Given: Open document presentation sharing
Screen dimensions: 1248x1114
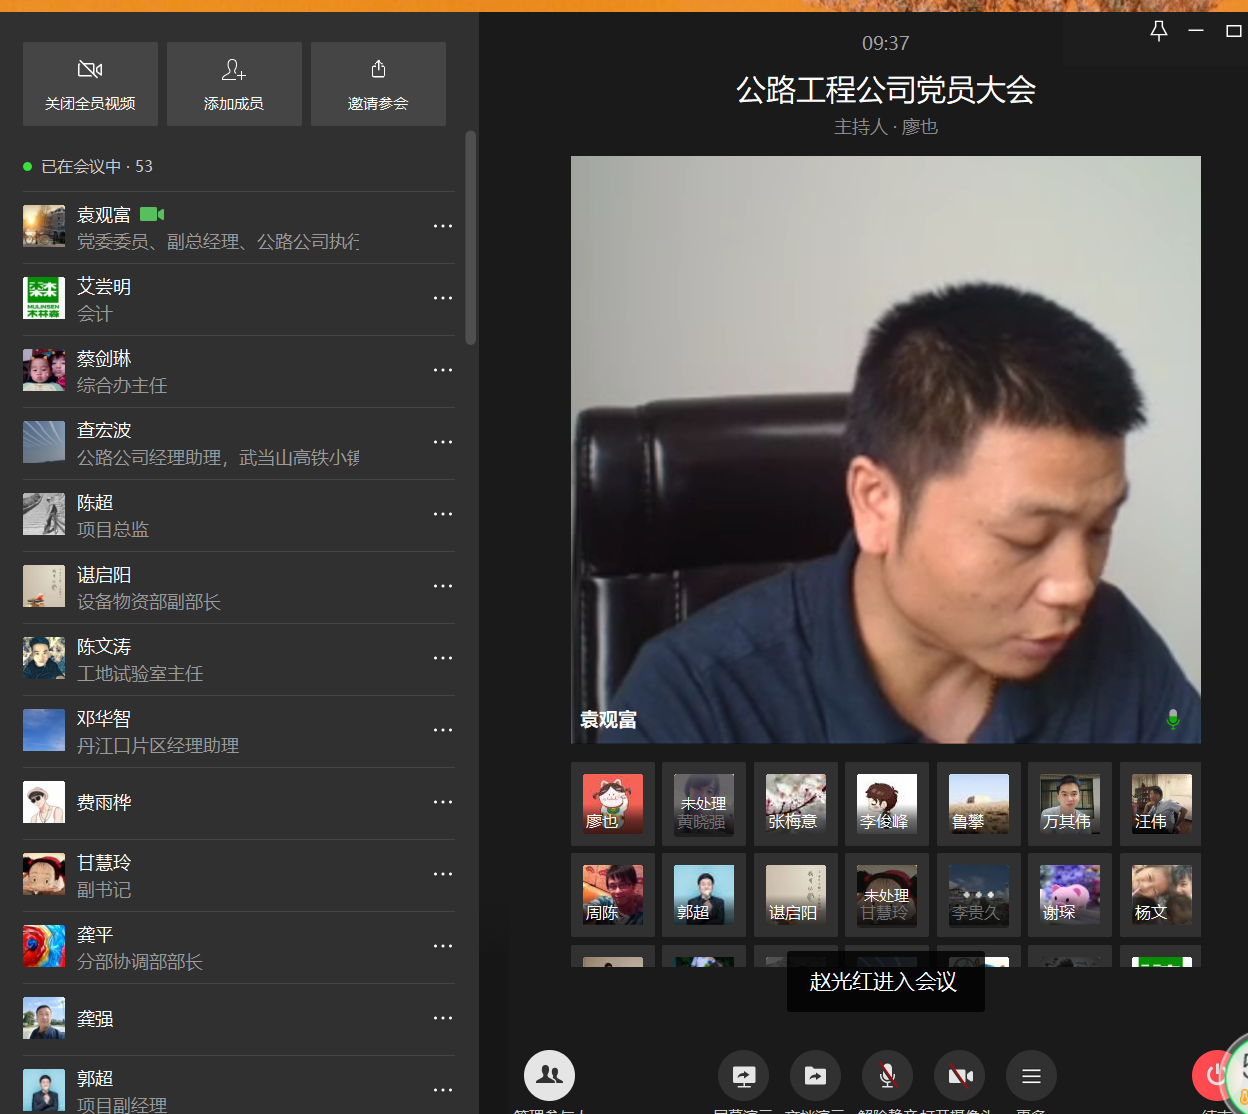Looking at the screenshot, I should (x=815, y=1076).
